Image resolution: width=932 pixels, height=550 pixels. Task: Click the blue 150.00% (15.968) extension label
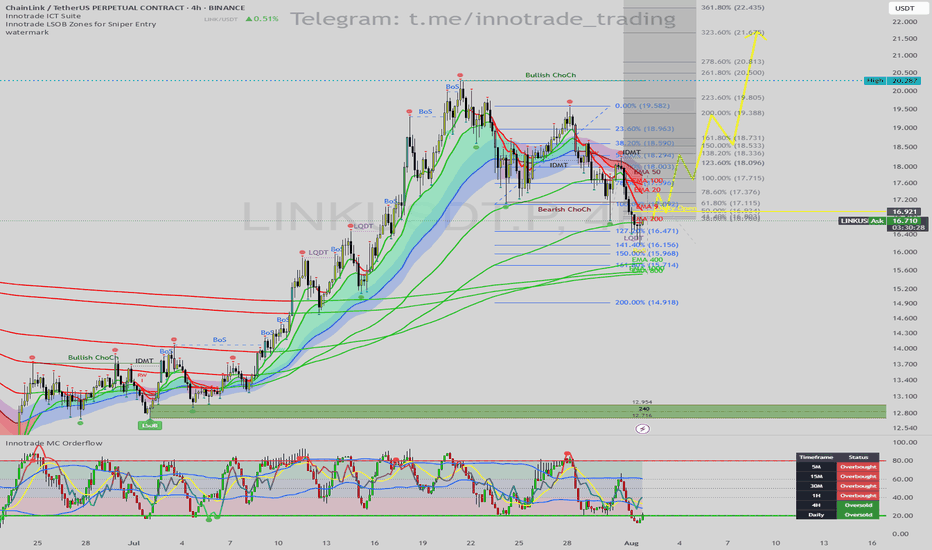pyautogui.click(x=647, y=254)
